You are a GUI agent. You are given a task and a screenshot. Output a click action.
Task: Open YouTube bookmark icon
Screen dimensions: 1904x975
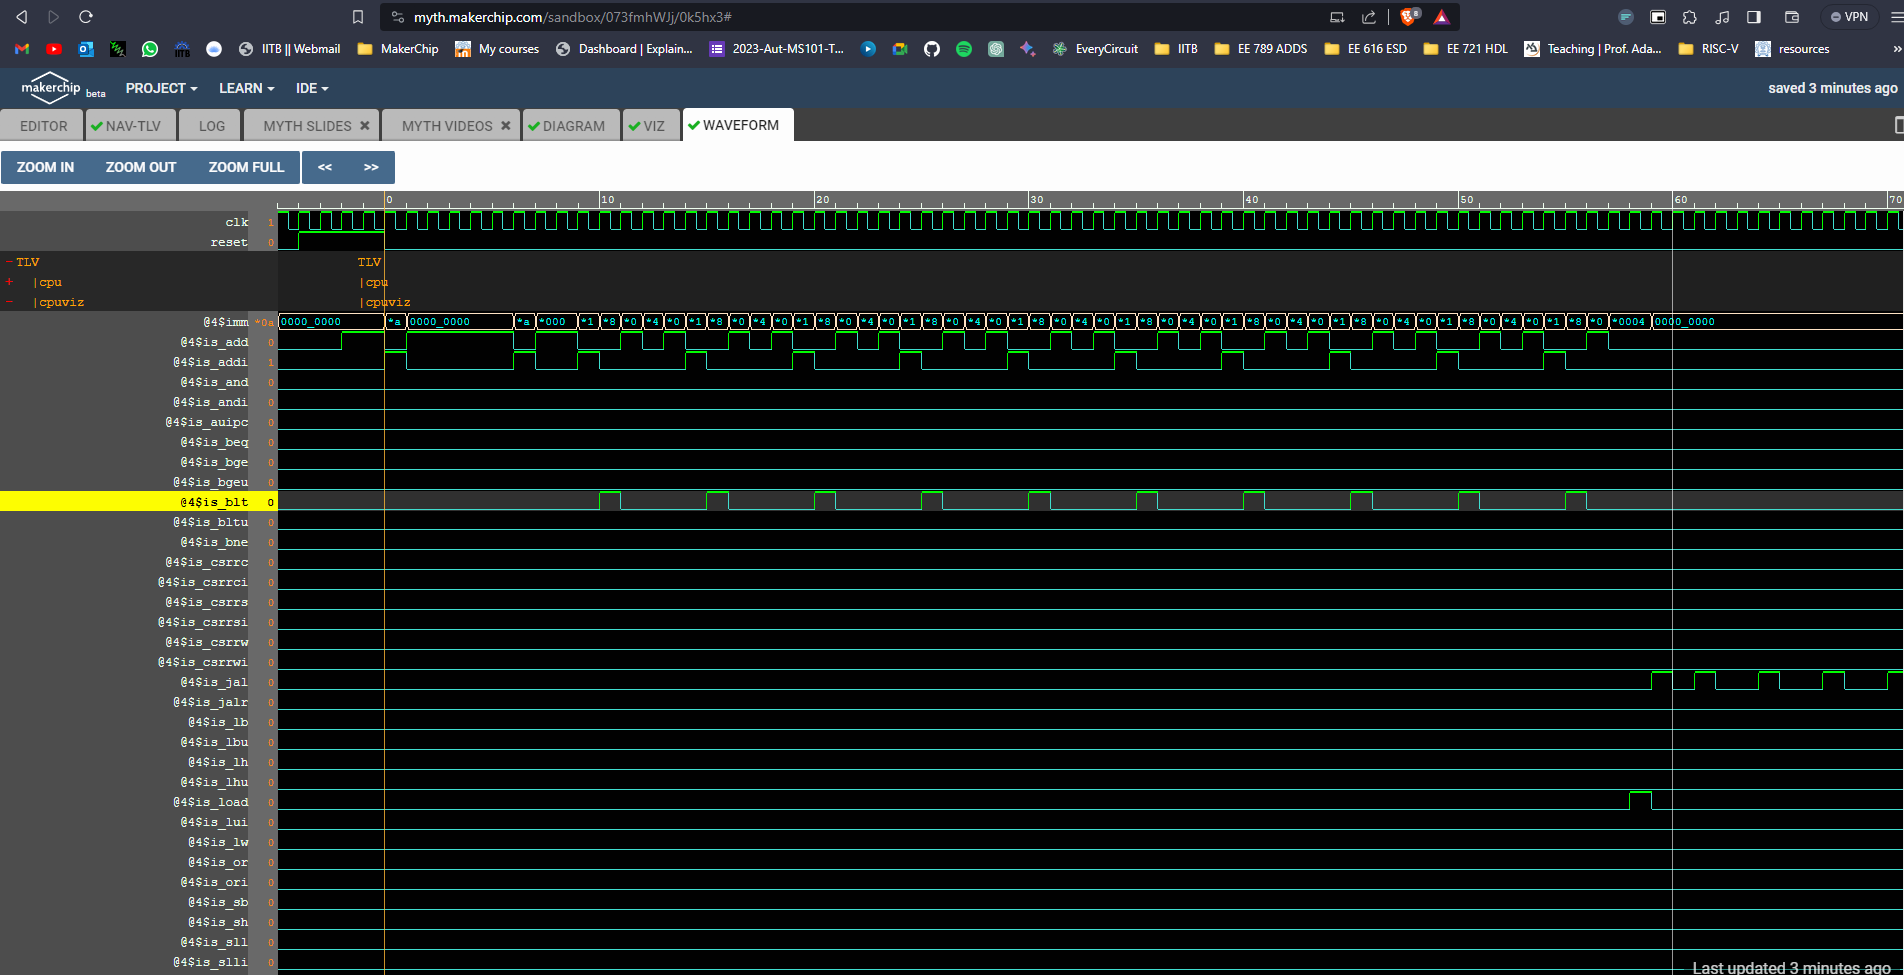[54, 48]
